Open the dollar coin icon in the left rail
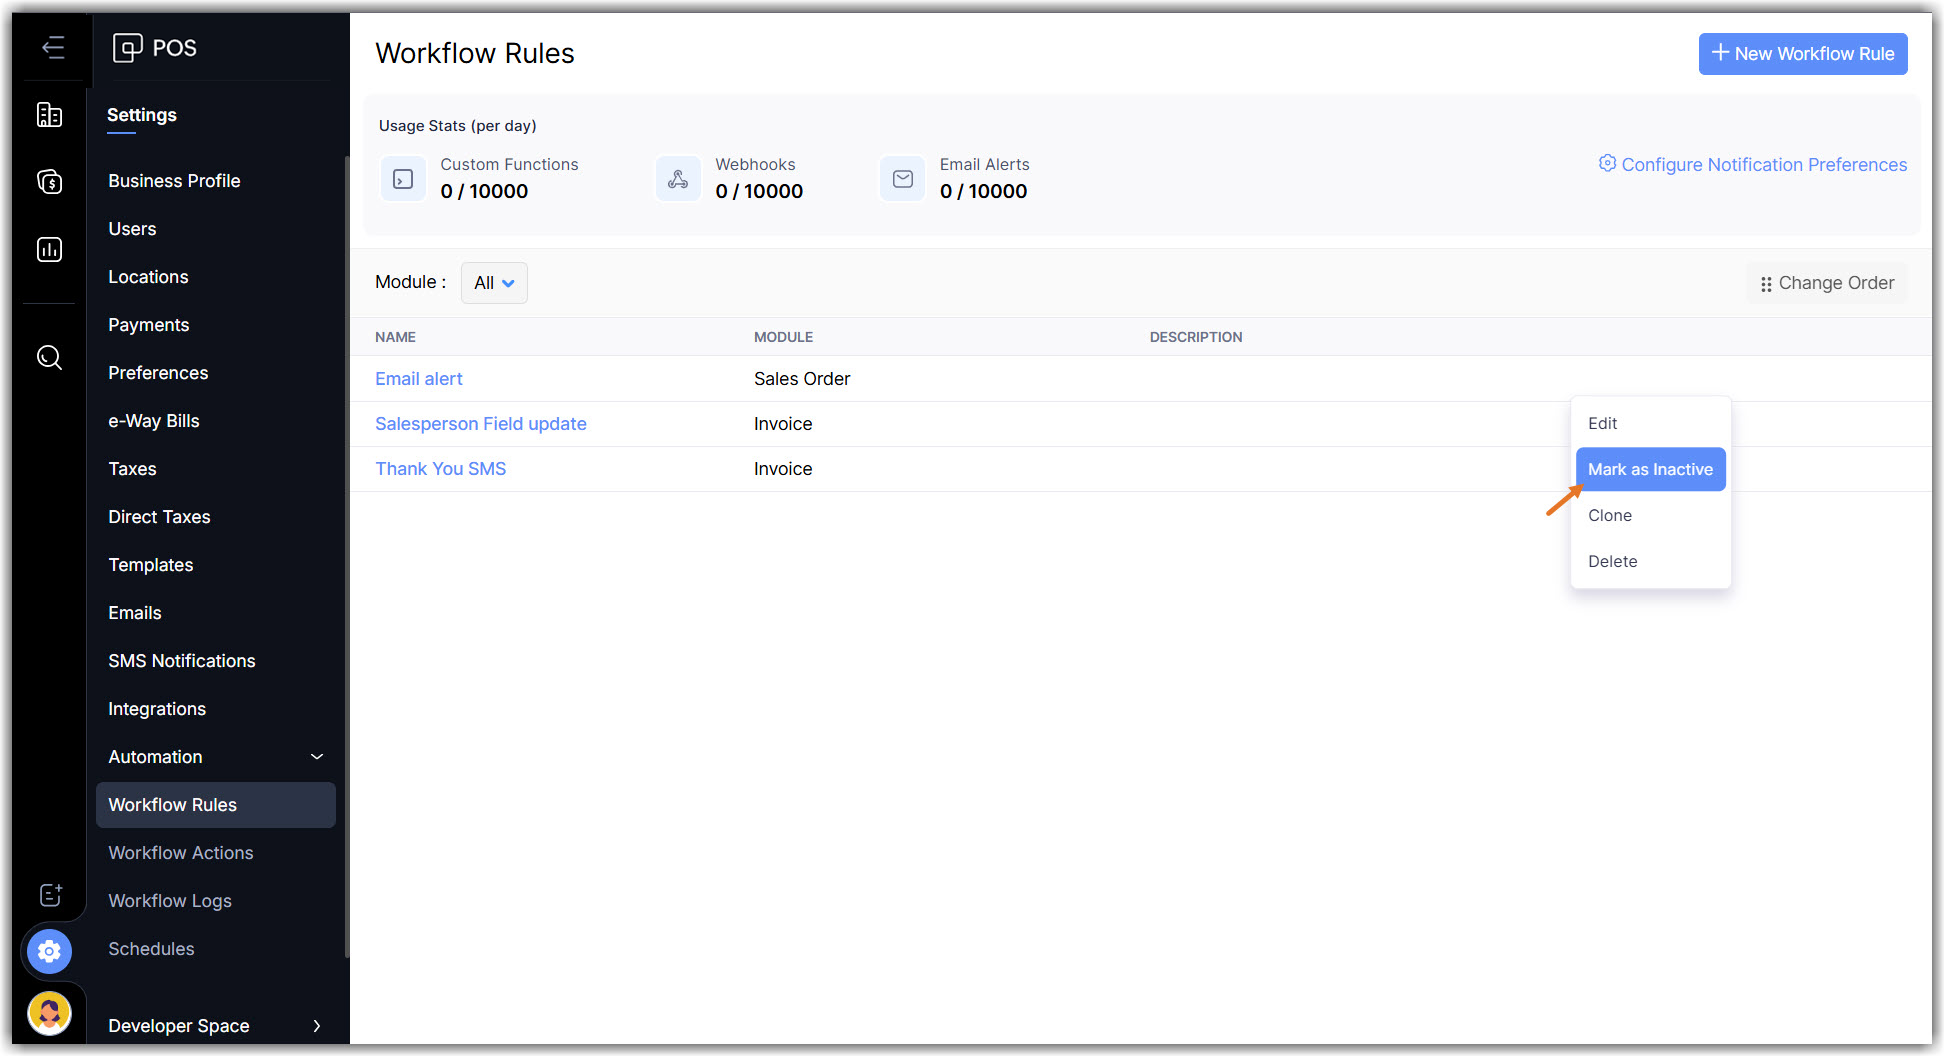The width and height of the screenshot is (1945, 1057). tap(49, 182)
